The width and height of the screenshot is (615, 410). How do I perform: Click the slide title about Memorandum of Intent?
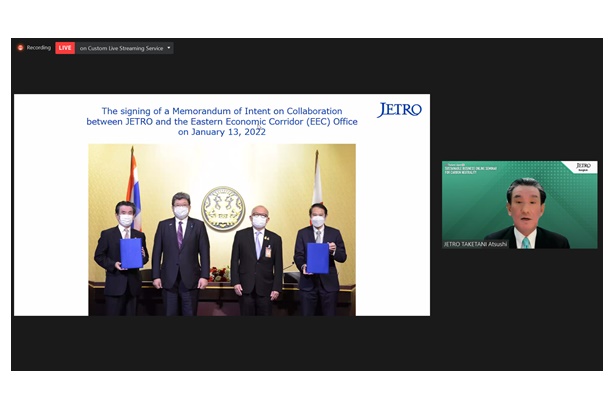pyautogui.click(x=222, y=121)
